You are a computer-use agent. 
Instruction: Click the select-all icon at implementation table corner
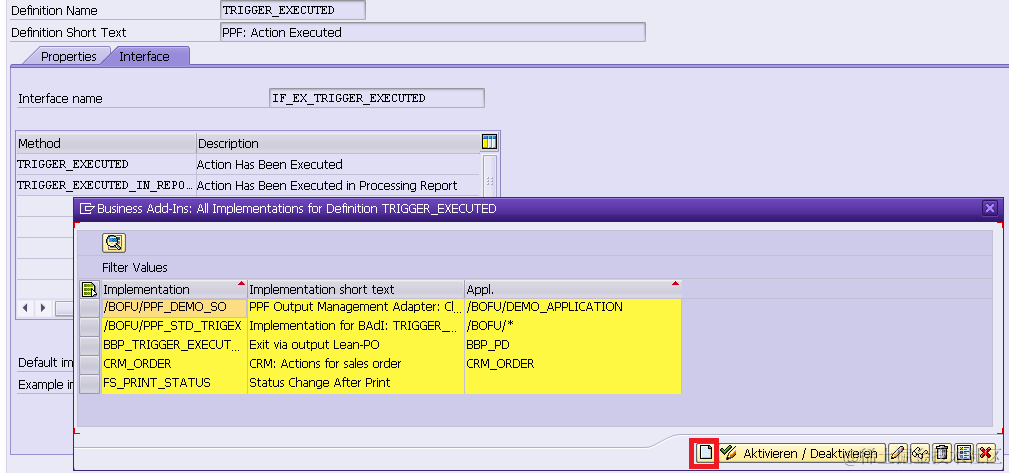(89, 290)
